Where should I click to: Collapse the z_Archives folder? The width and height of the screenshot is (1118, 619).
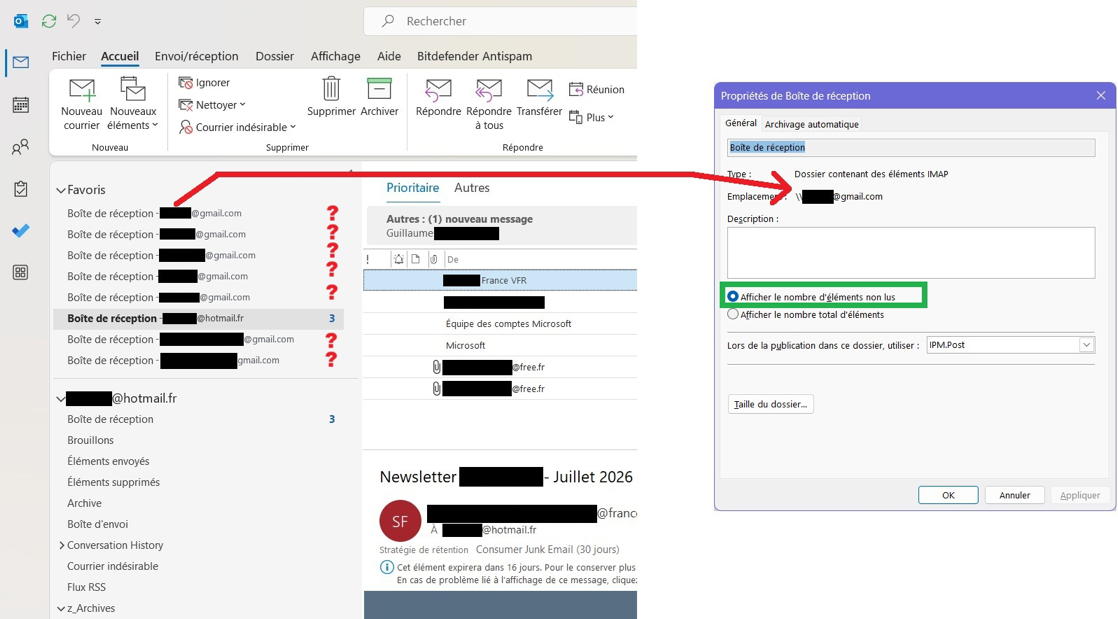61,609
